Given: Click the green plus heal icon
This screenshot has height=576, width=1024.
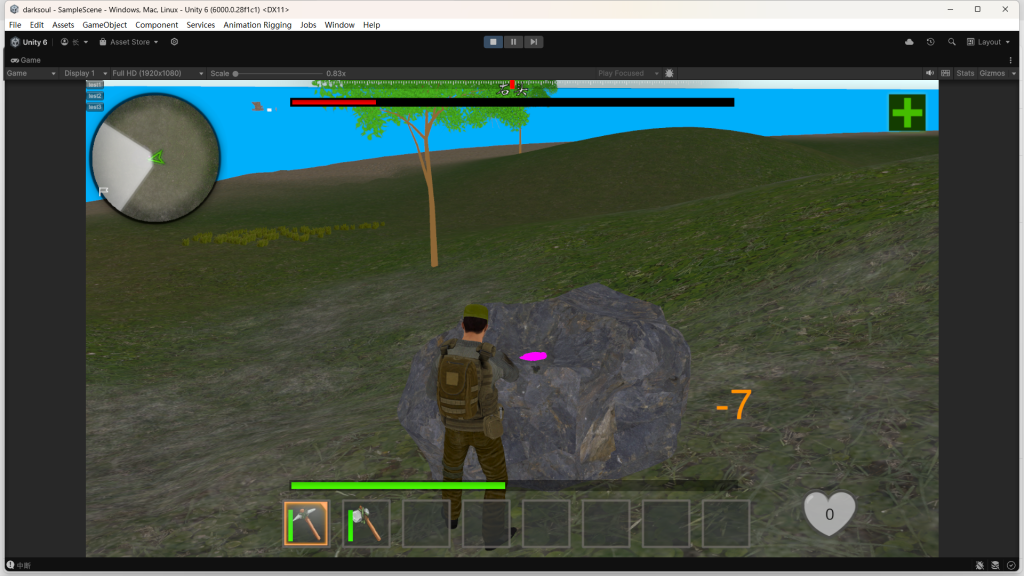Looking at the screenshot, I should (907, 112).
